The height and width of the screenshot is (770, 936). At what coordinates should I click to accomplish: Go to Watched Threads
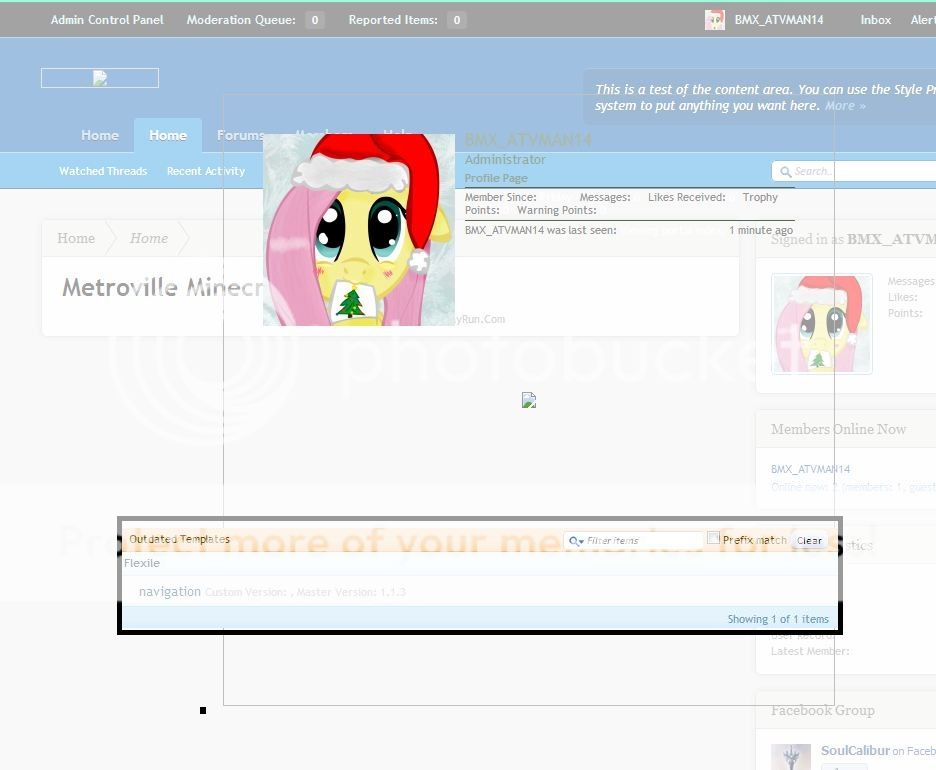coord(103,171)
